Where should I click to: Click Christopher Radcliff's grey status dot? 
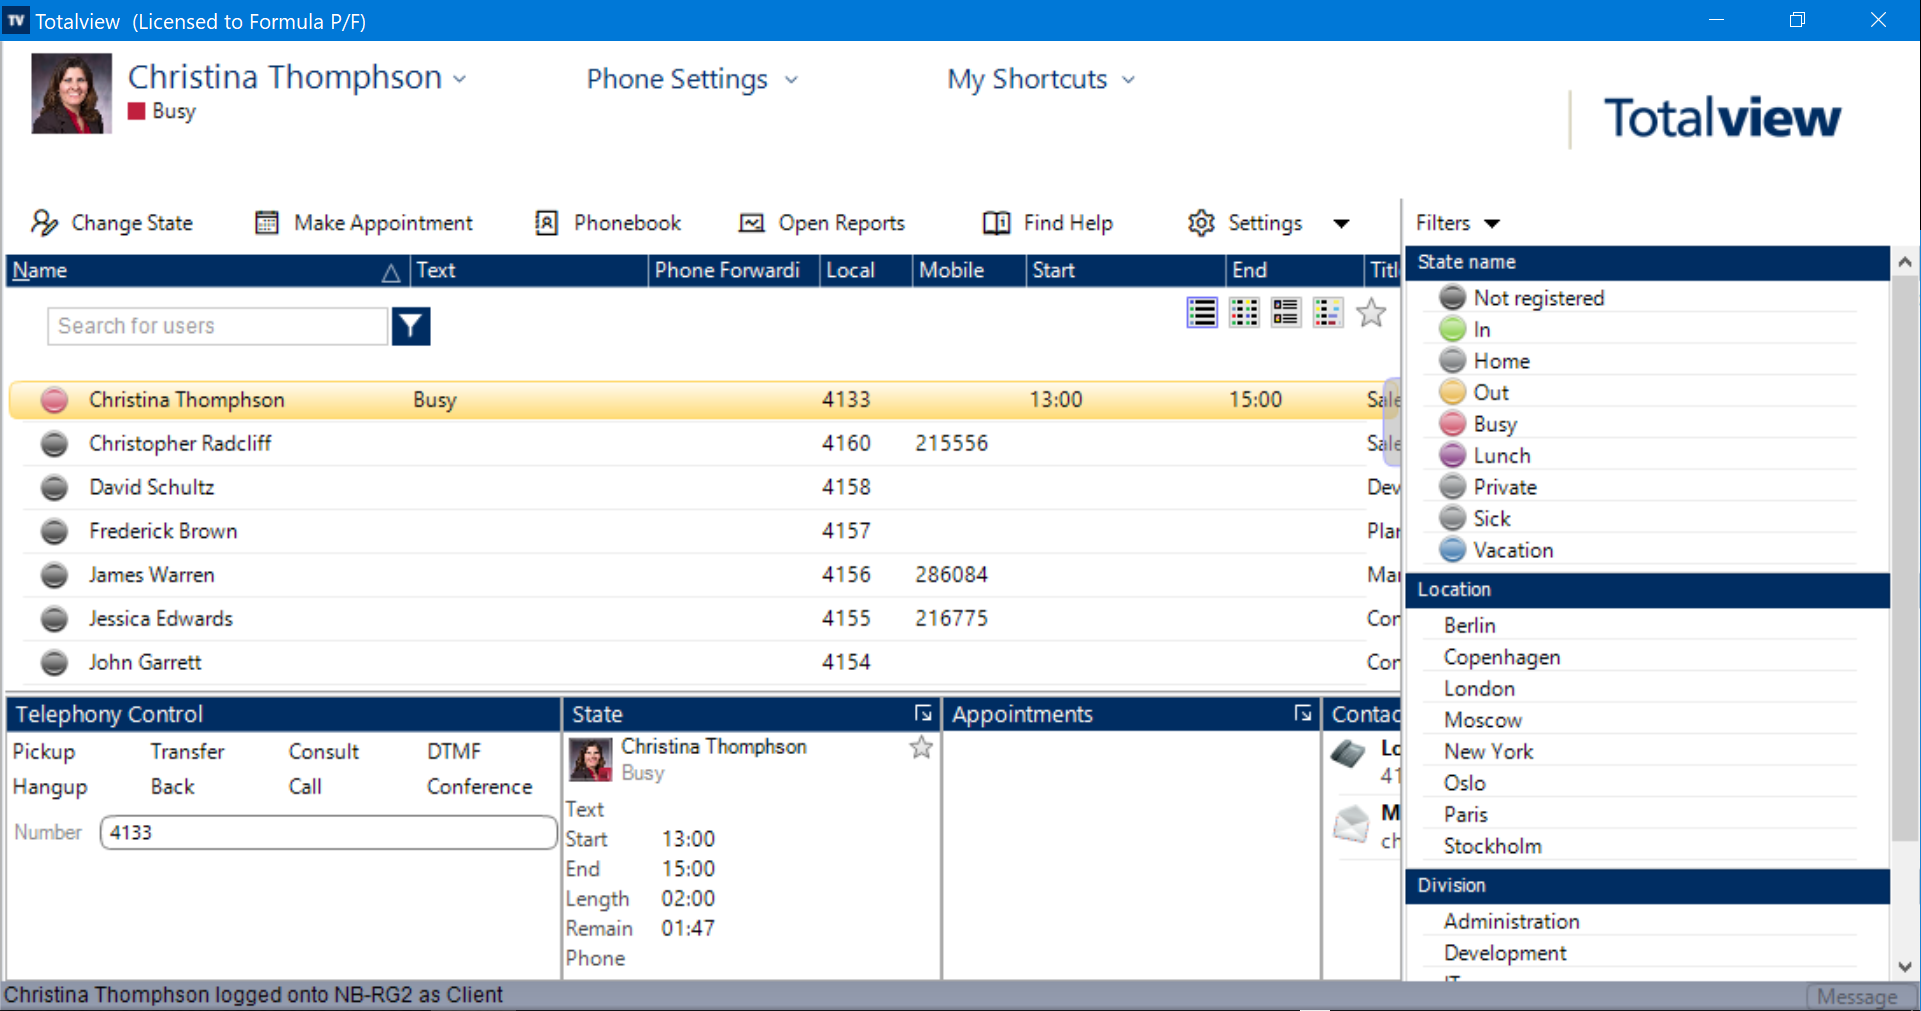click(x=54, y=444)
